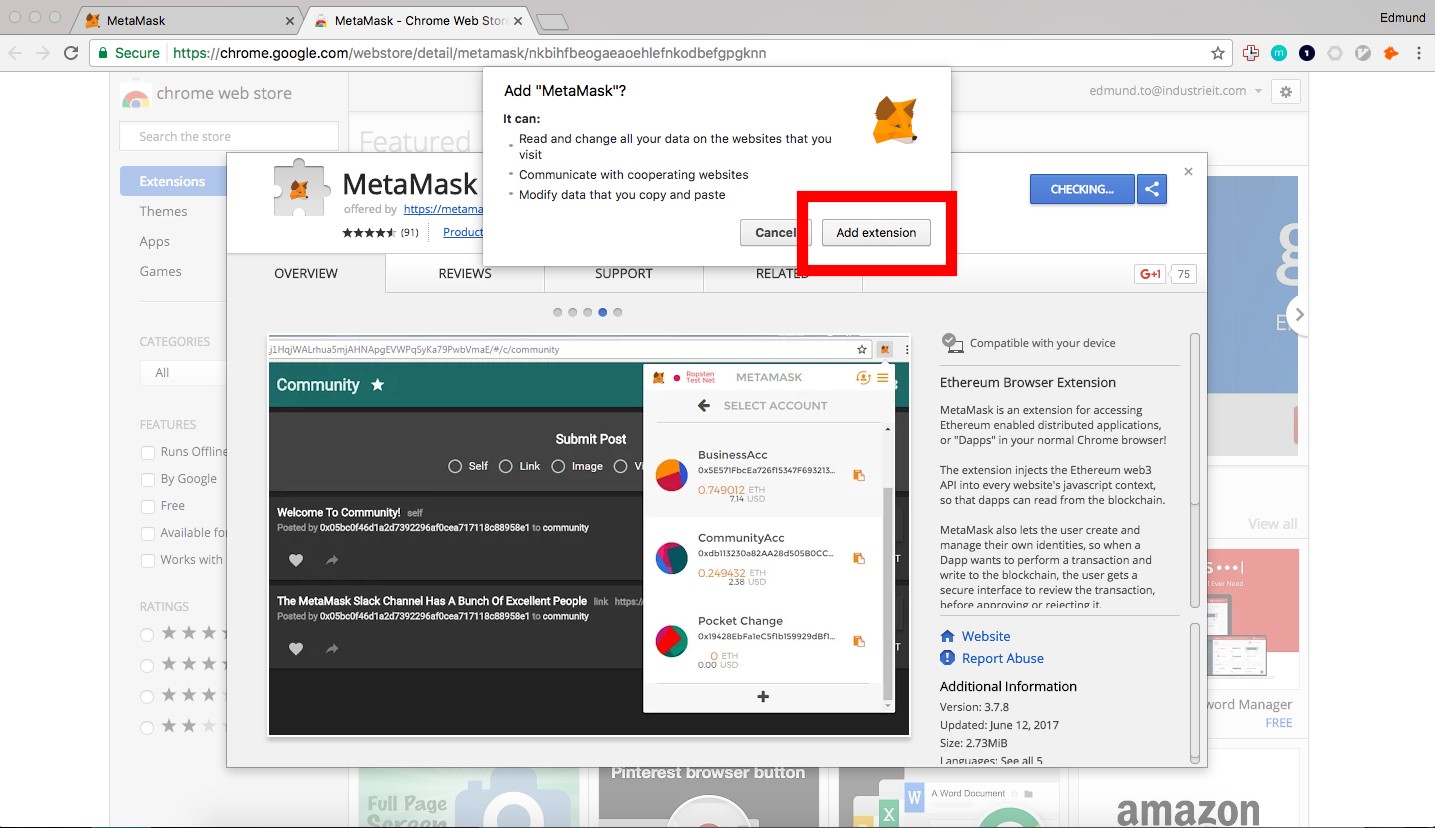
Task: Open the teal 'm' extension icon
Action: point(1279,53)
